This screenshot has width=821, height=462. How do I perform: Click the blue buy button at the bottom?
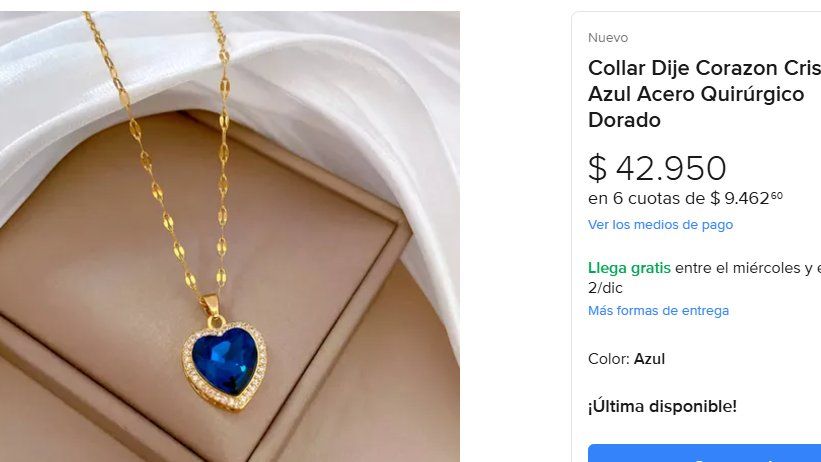coord(704,454)
